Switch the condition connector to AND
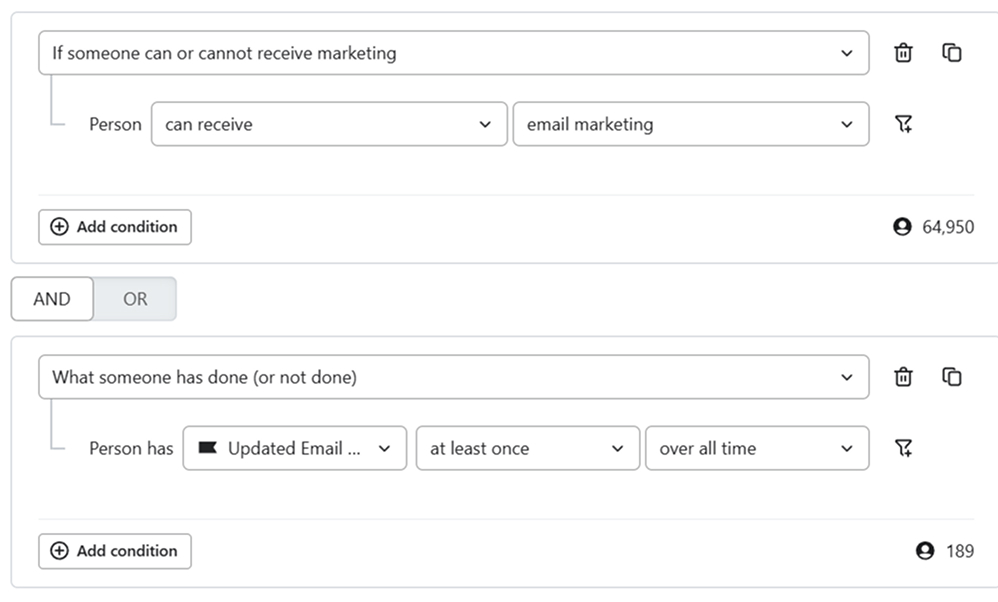 52,299
